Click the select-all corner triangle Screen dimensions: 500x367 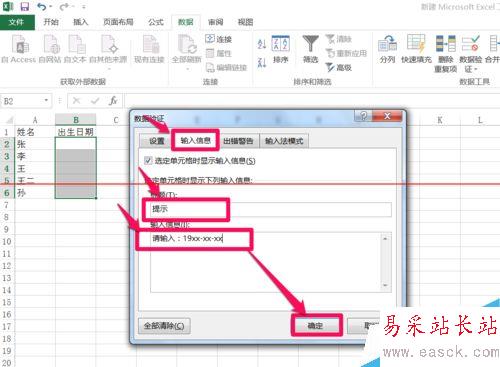tap(9, 120)
